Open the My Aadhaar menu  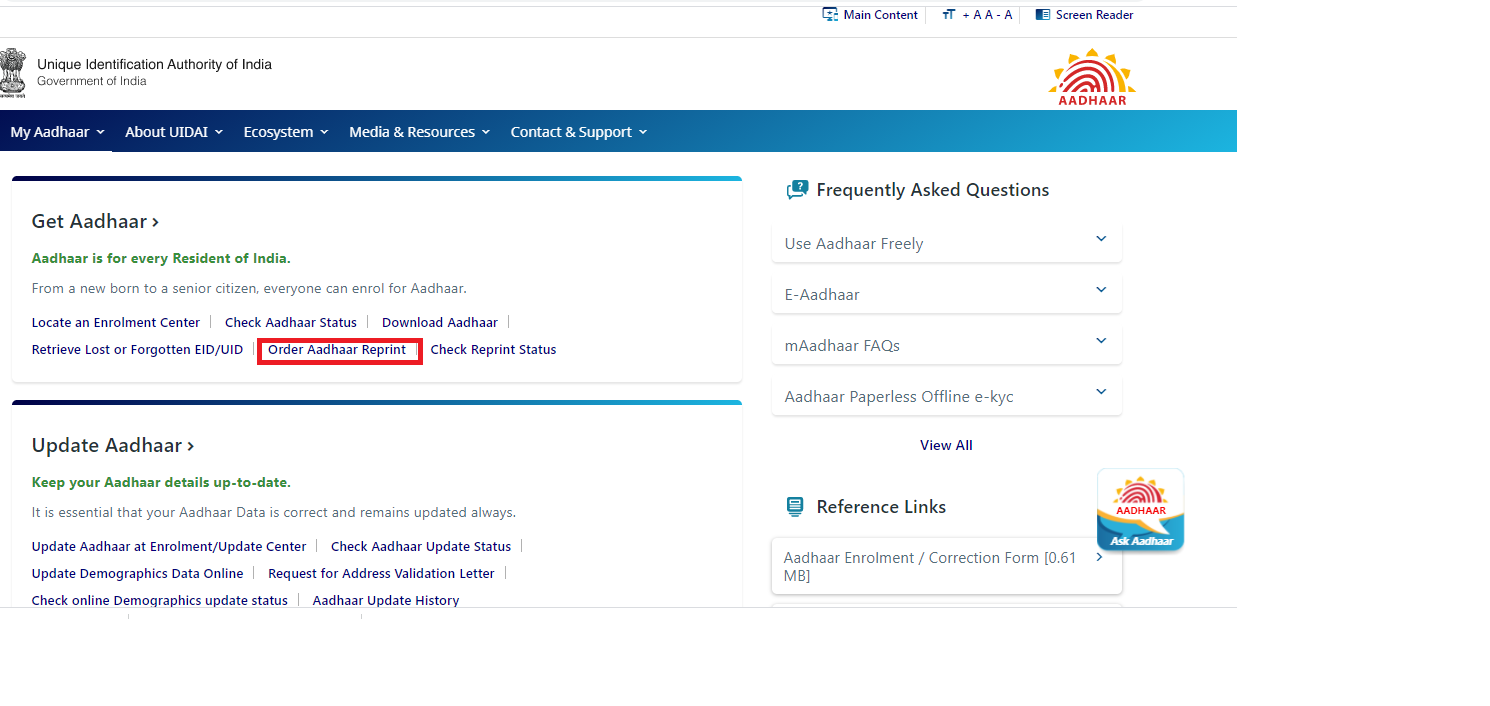coord(49,131)
